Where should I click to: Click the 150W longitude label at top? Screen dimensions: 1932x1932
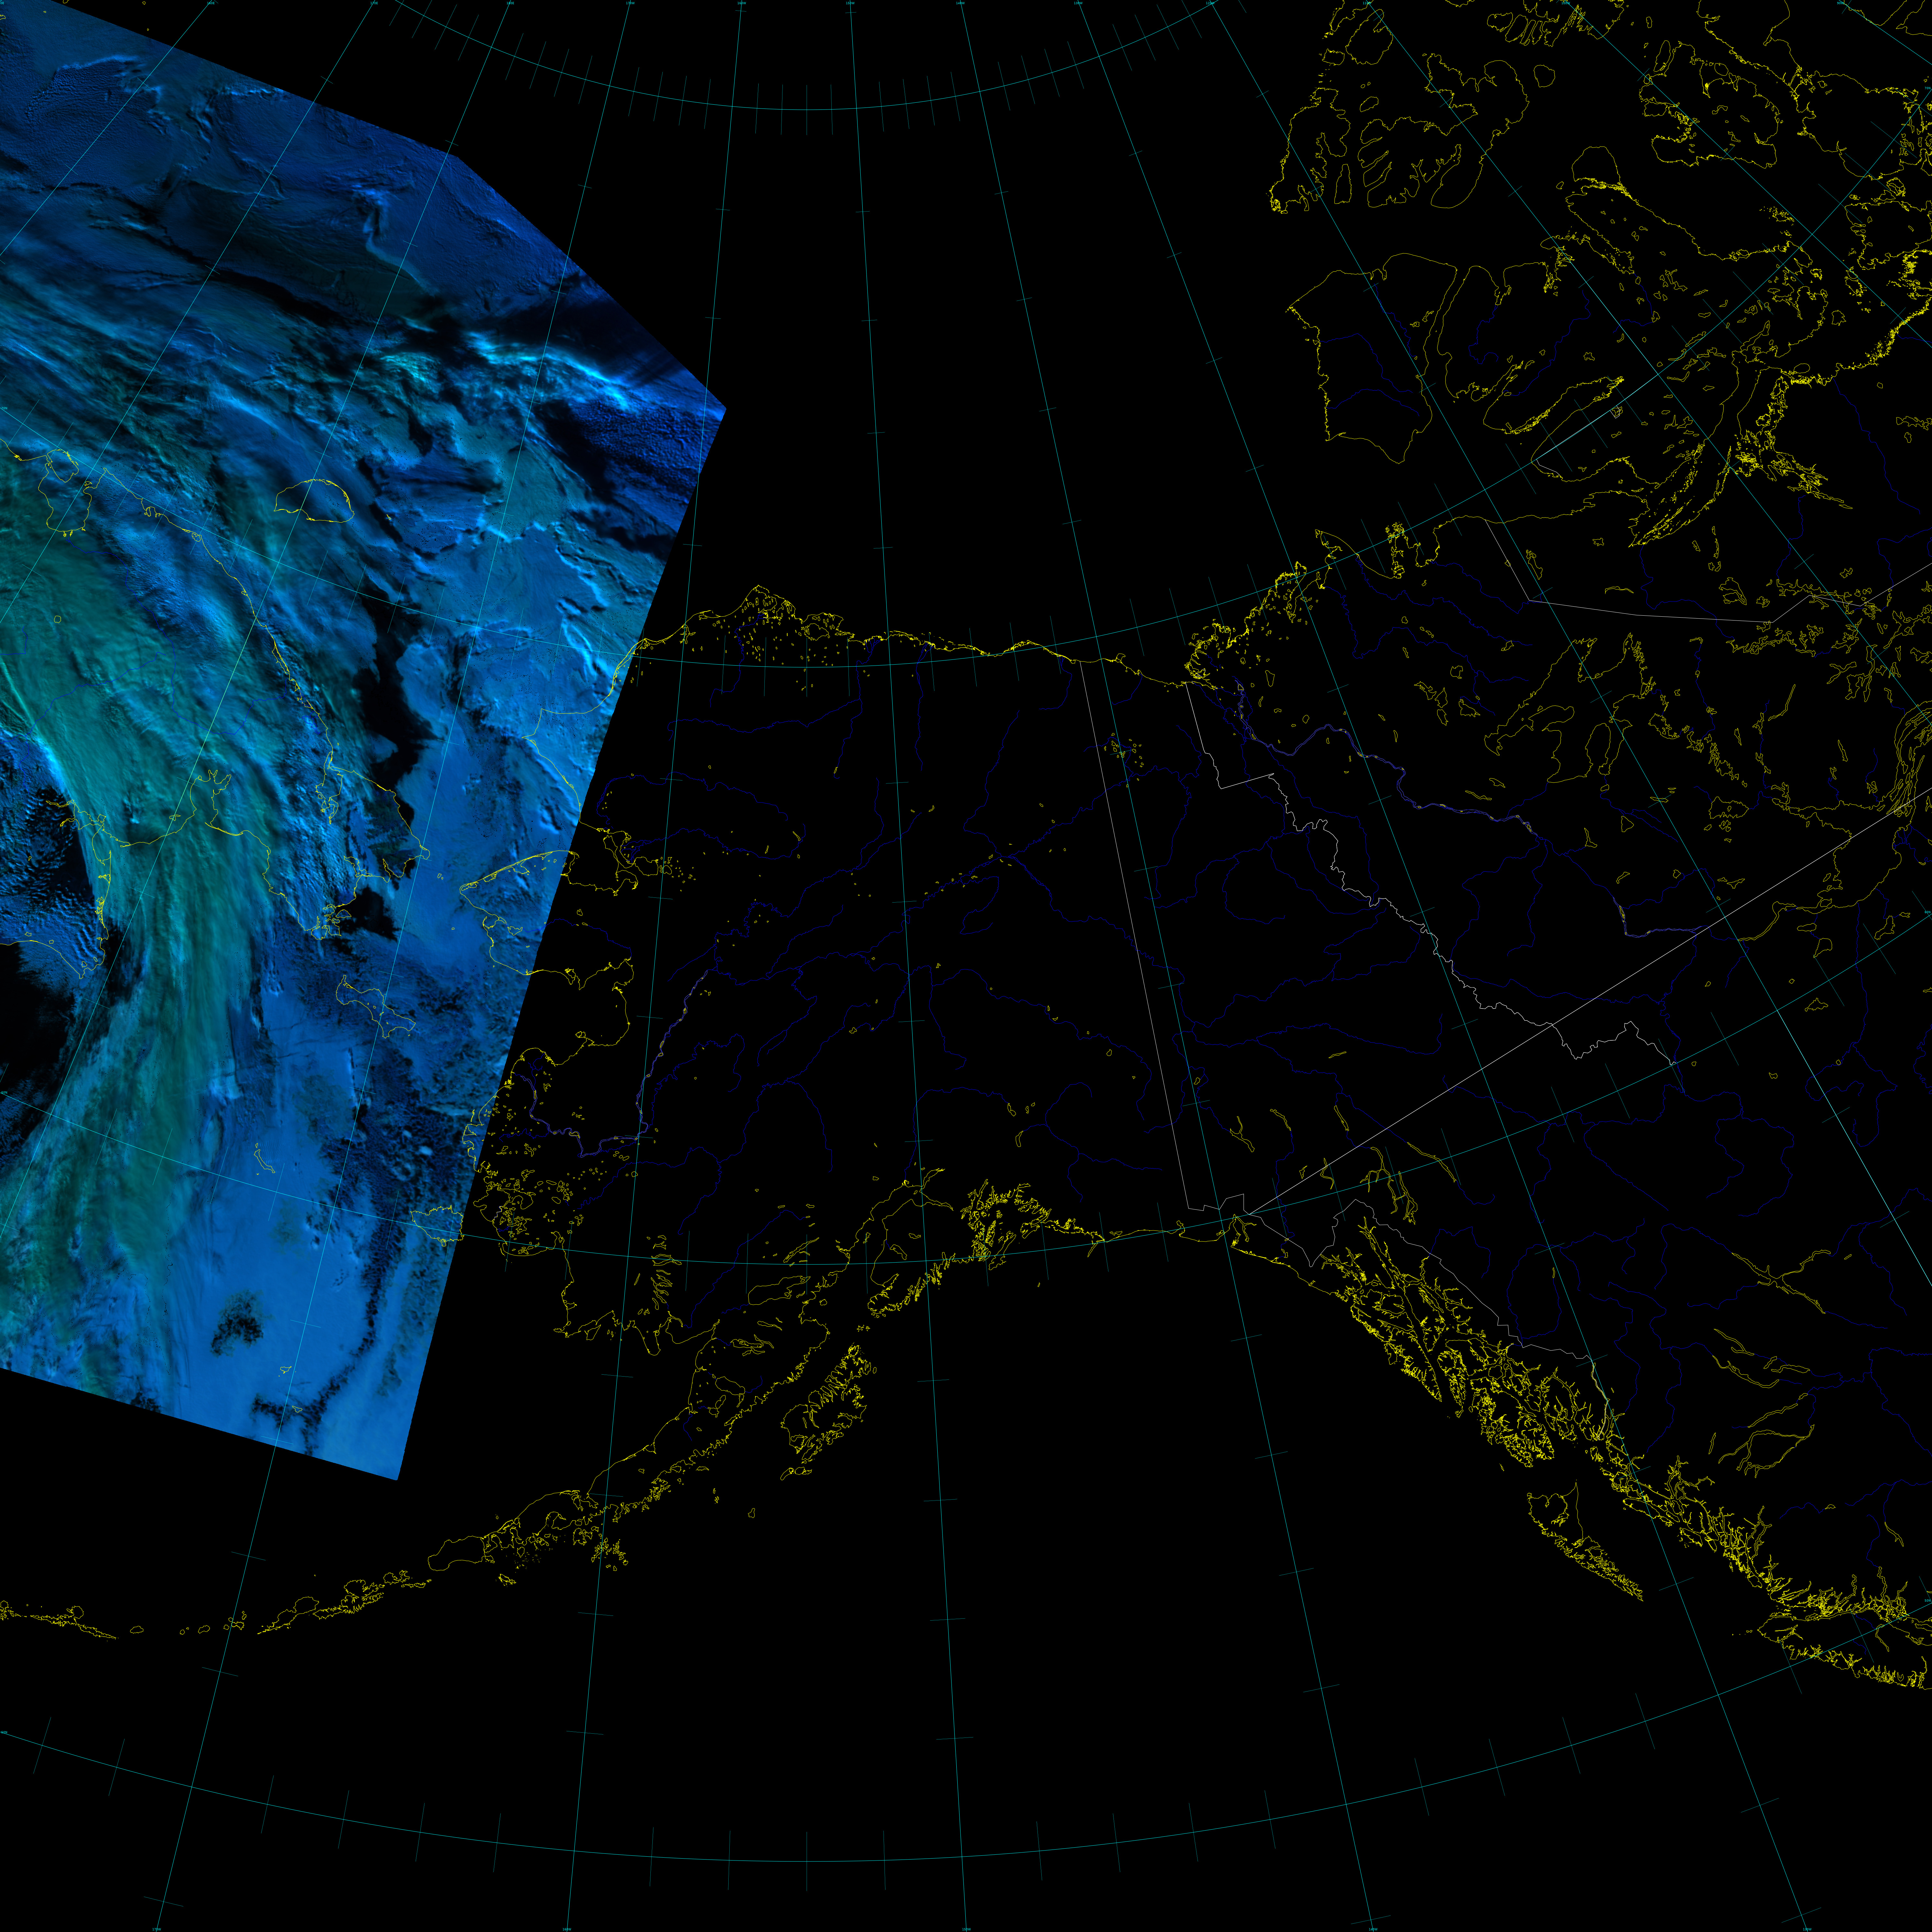click(x=850, y=3)
